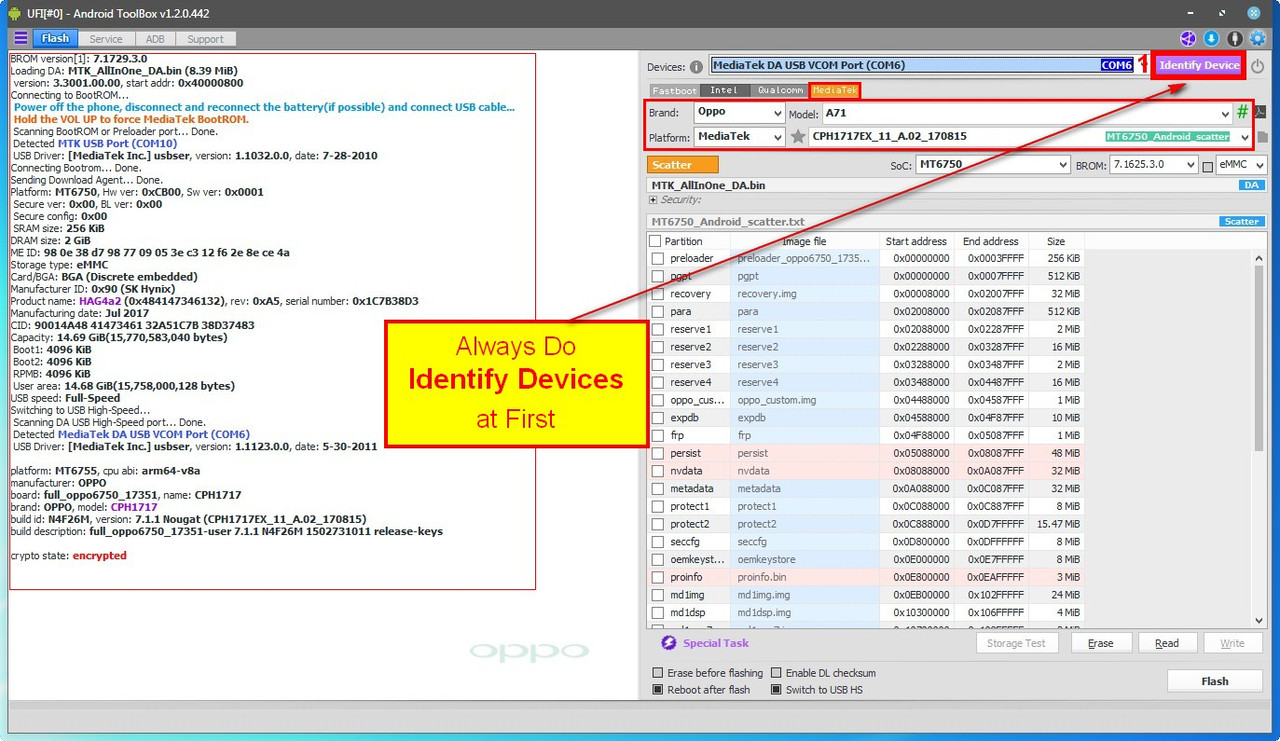The width and height of the screenshot is (1280, 741).
Task: Switch to the Service tab
Action: click(x=106, y=38)
